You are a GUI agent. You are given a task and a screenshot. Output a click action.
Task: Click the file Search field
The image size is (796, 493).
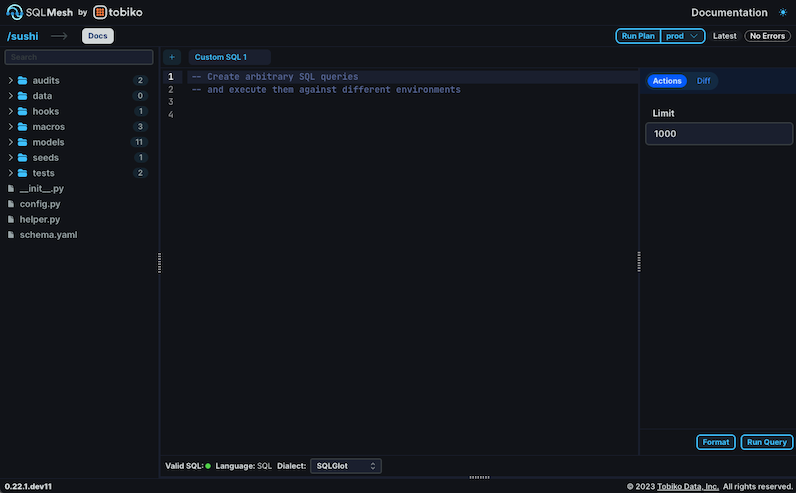tap(79, 57)
